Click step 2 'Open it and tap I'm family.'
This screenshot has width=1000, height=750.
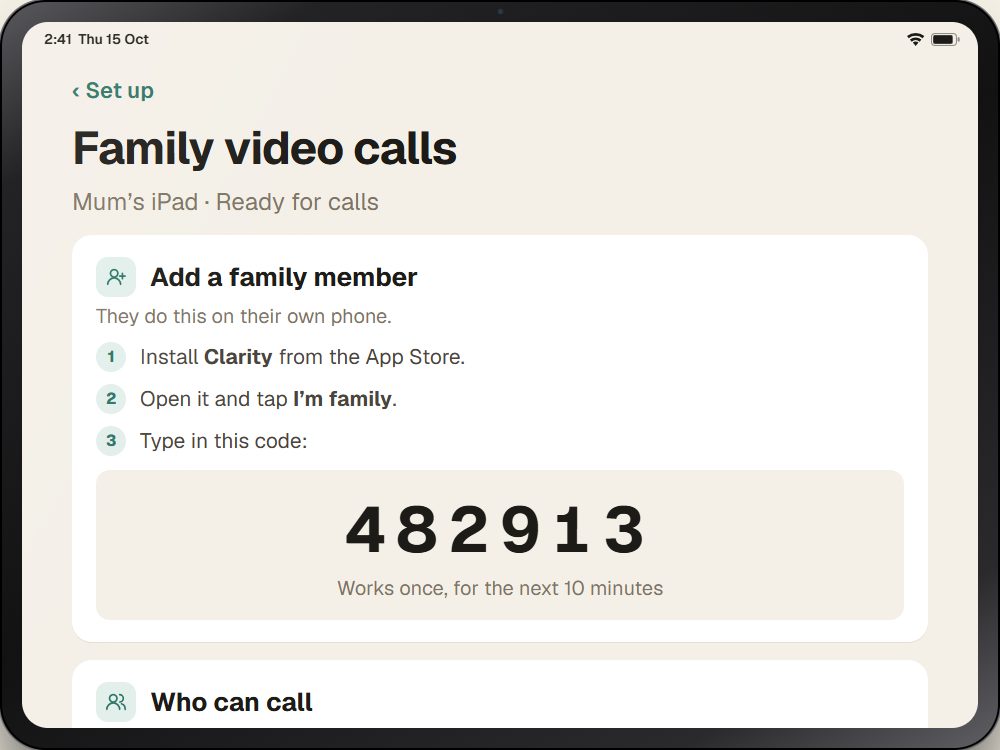(x=268, y=399)
